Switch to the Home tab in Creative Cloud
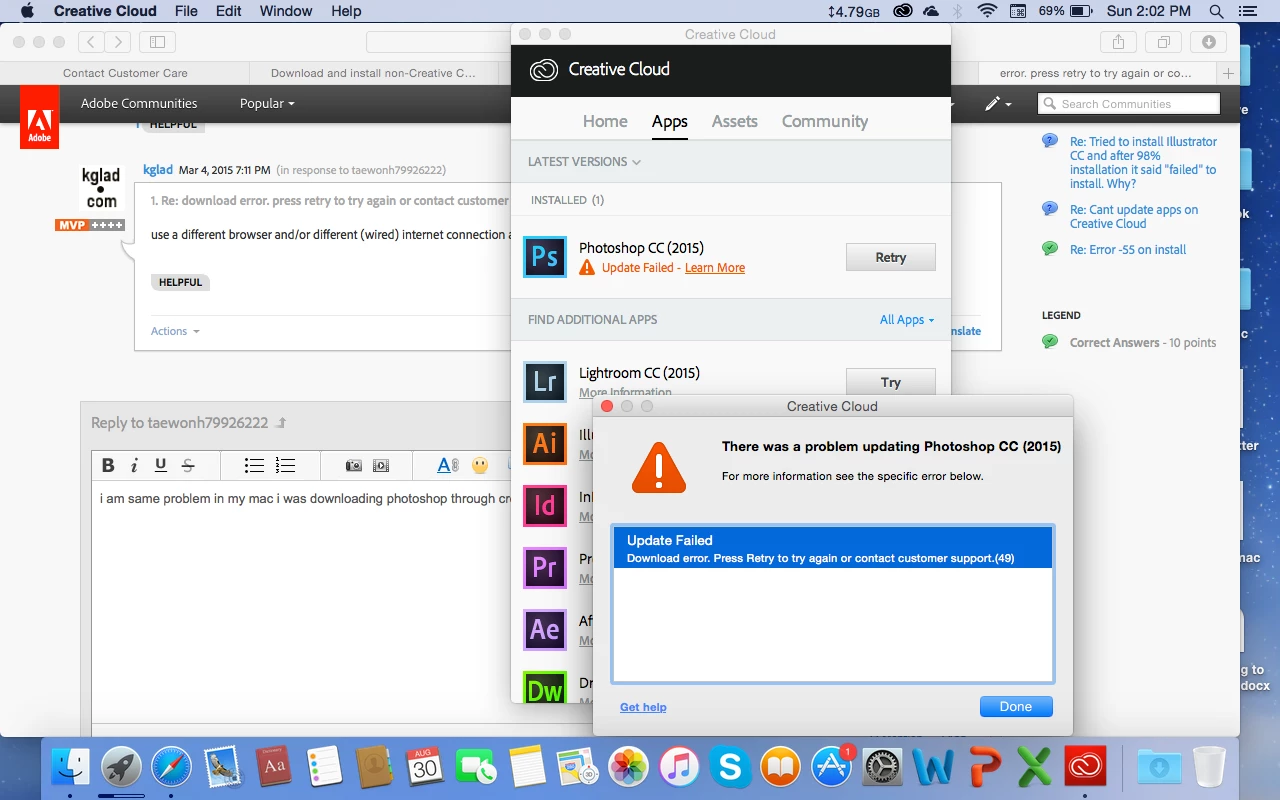 pyautogui.click(x=605, y=121)
